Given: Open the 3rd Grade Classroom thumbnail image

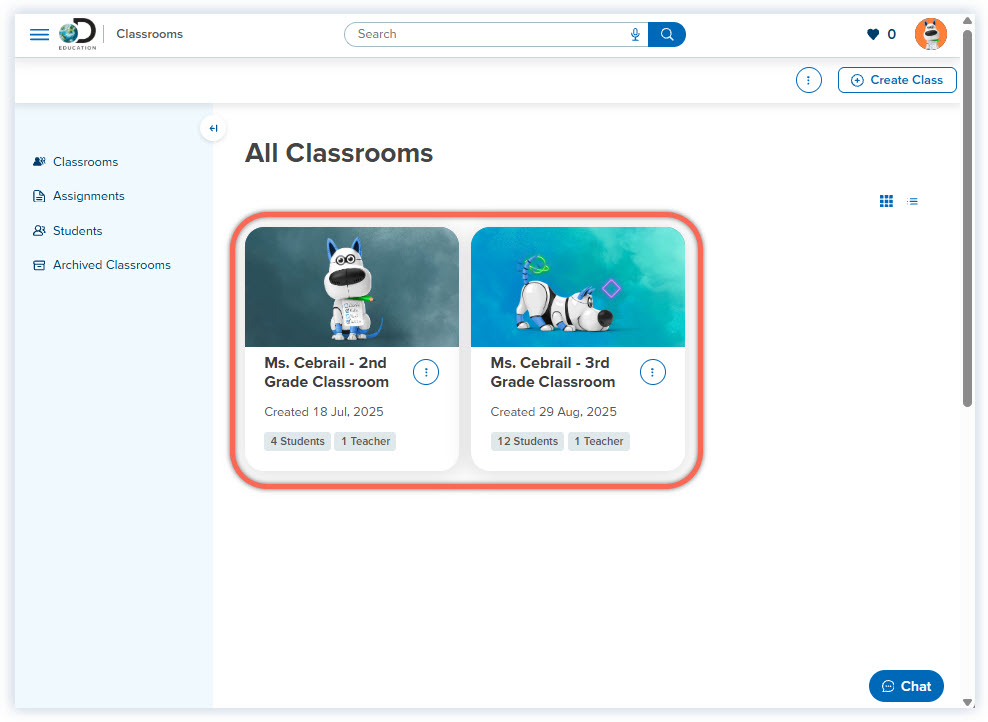Looking at the screenshot, I should [577, 287].
